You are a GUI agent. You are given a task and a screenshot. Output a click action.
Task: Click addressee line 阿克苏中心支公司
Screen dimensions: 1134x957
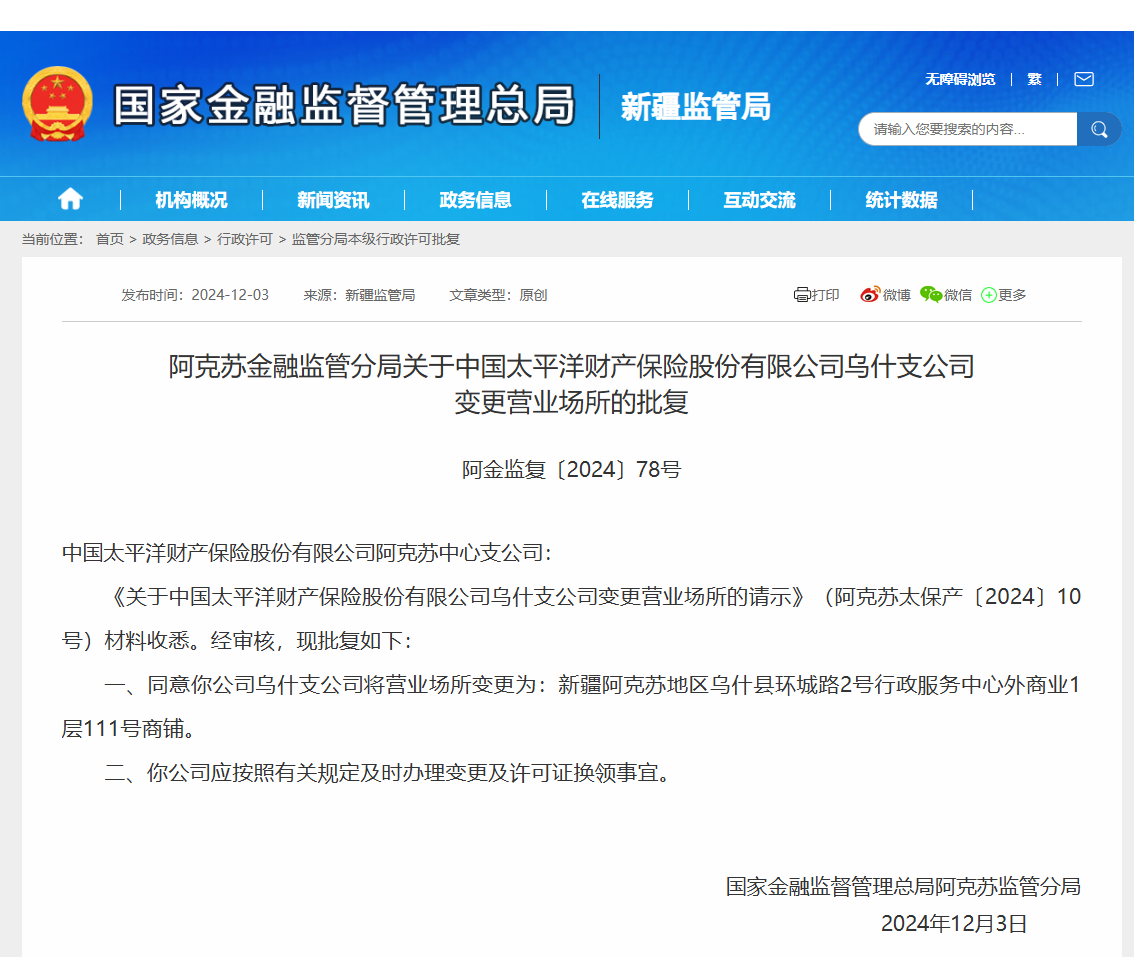tap(307, 553)
